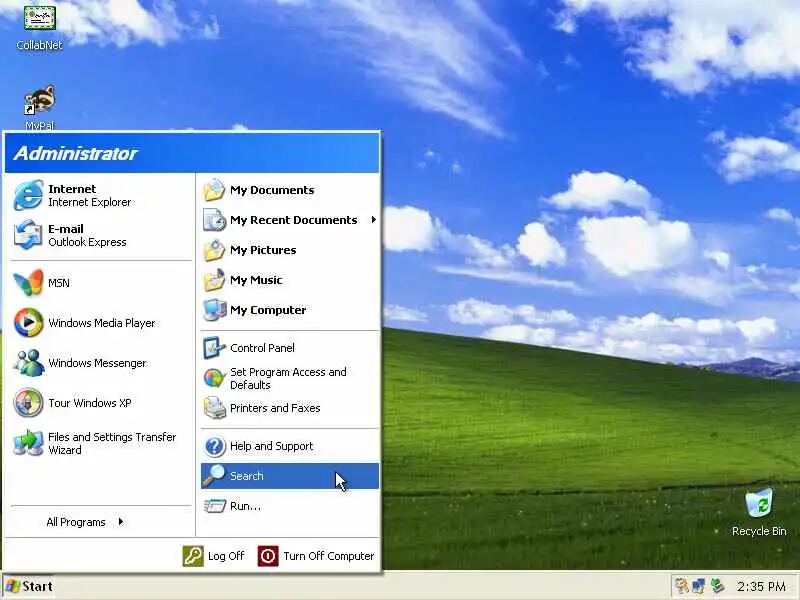Click the Search magnifying glass icon
This screenshot has width=800, height=600.
point(213,476)
